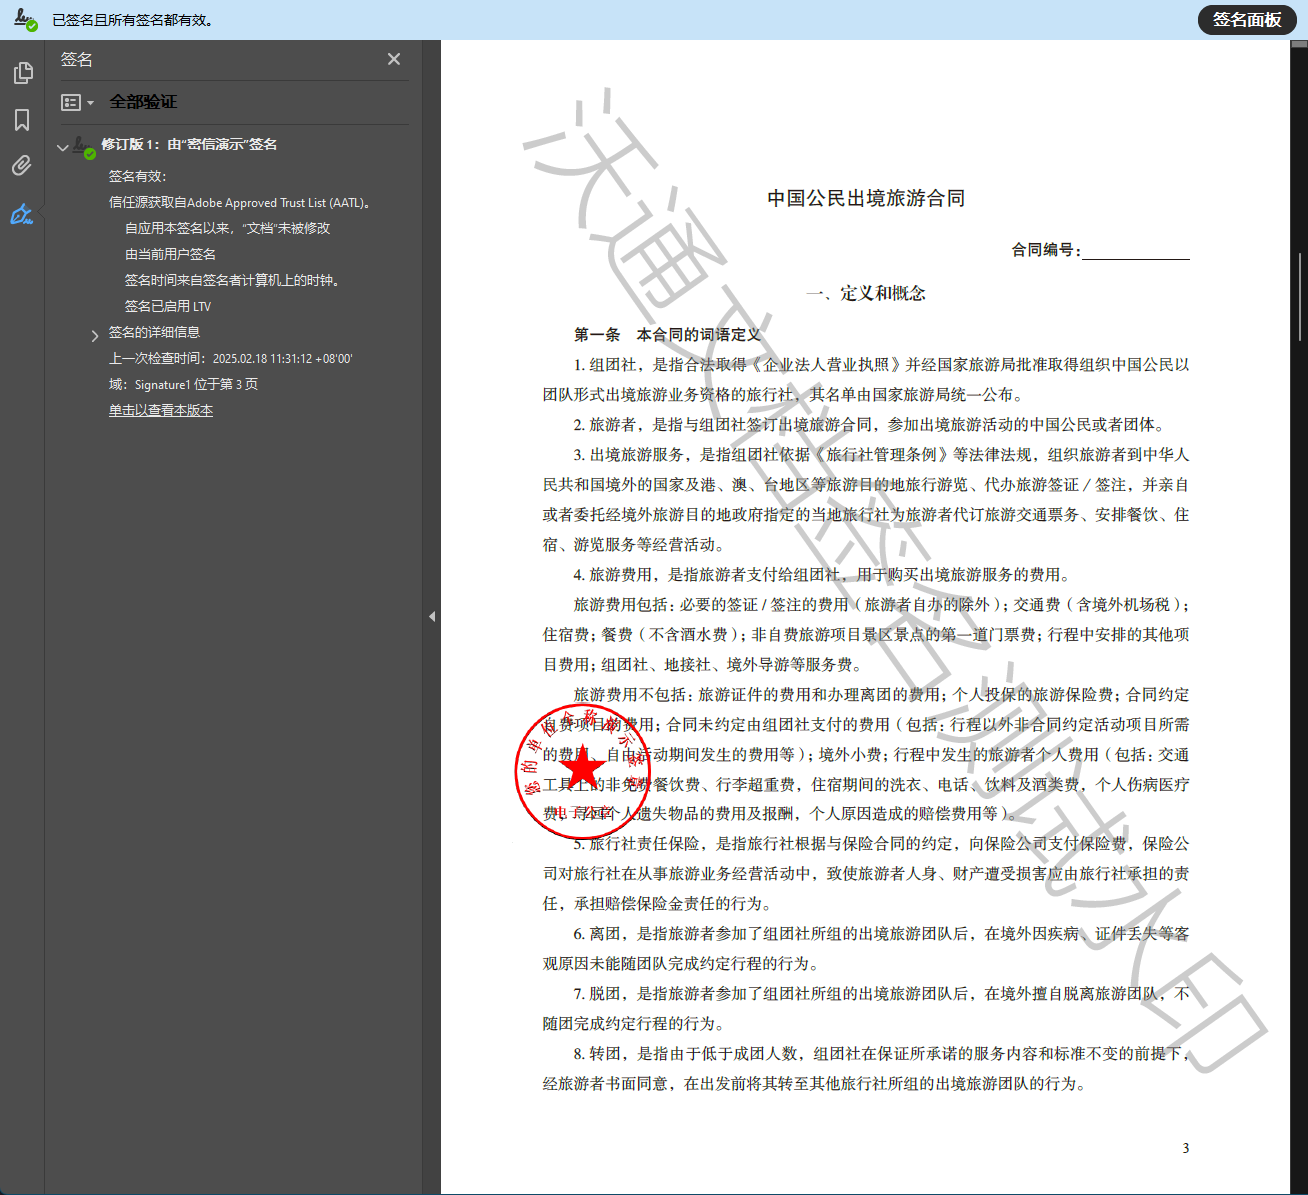The height and width of the screenshot is (1195, 1308).
Task: Click the blank 合同编号 line
Action: (1137, 256)
